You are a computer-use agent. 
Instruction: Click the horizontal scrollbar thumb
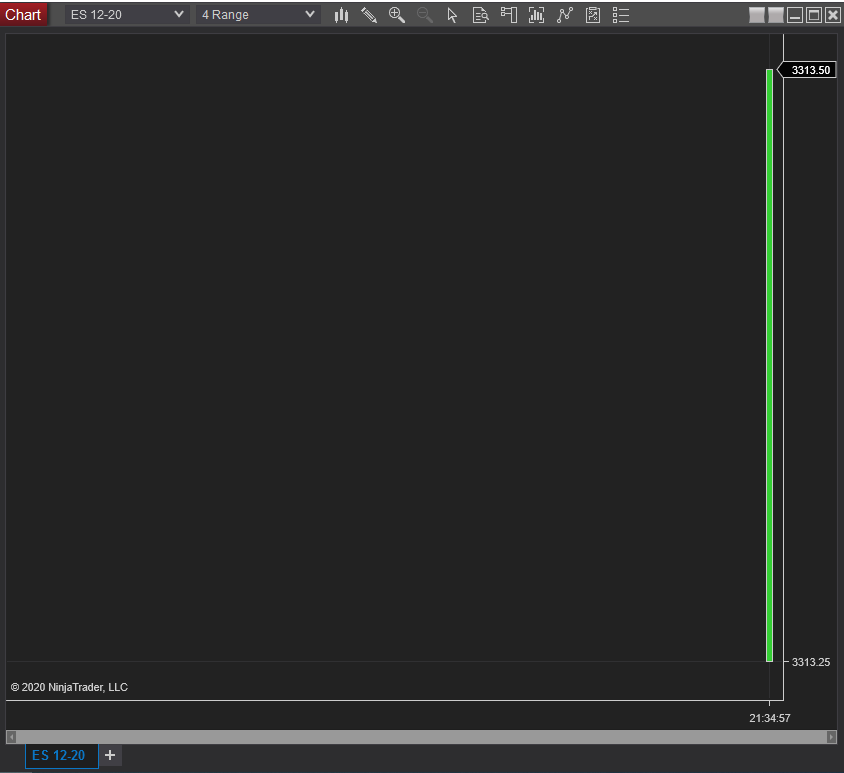(421, 736)
